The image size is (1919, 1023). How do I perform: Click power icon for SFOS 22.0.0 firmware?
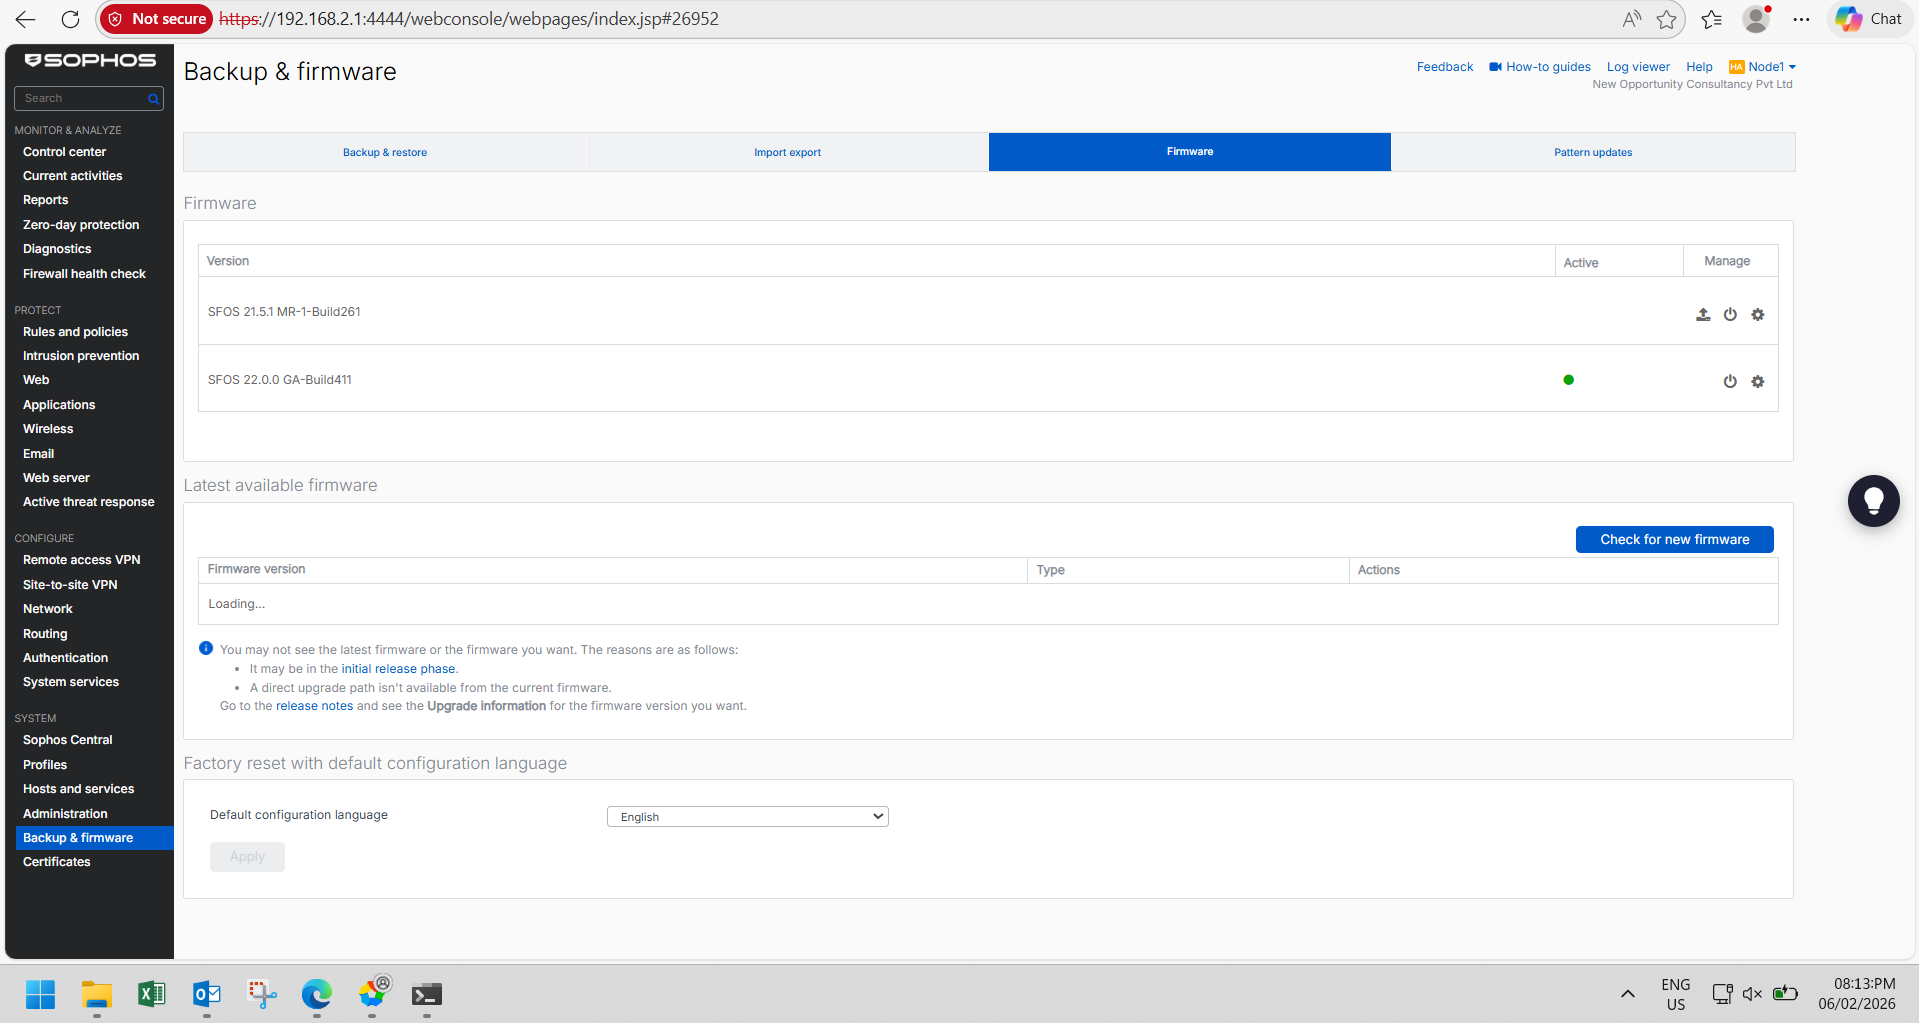click(x=1730, y=381)
